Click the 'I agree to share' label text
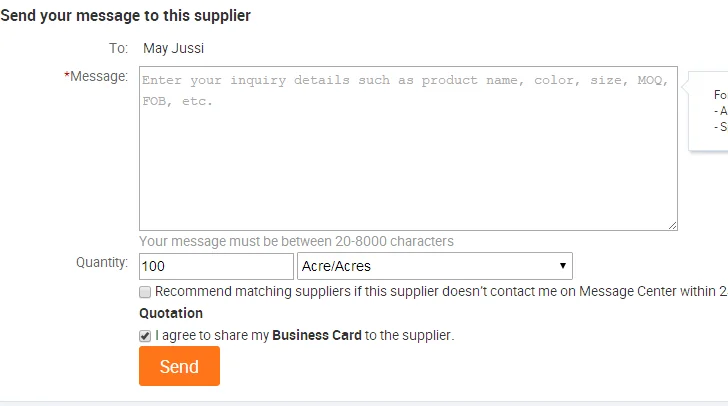Screen dimensions: 728x406 coord(212,336)
